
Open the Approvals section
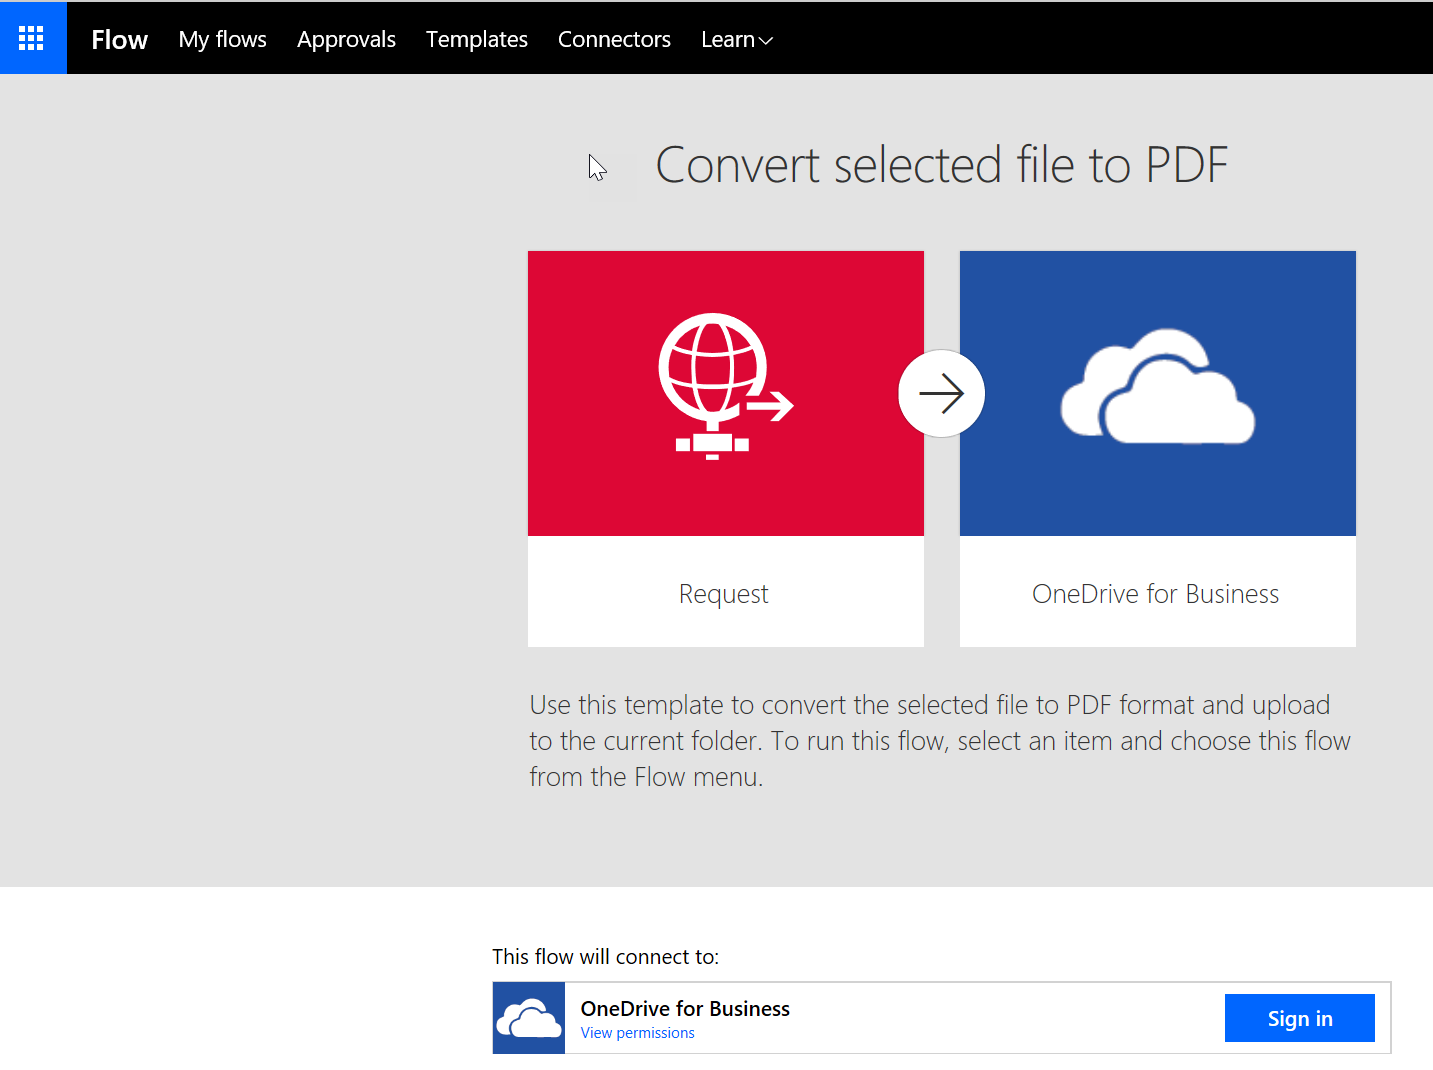(x=346, y=39)
